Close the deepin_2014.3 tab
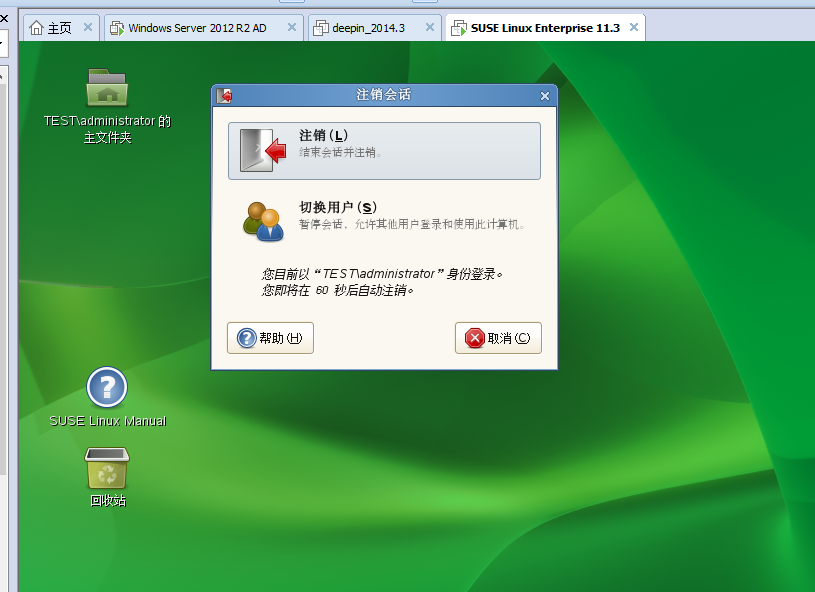Image resolution: width=815 pixels, height=592 pixels. 430,27
